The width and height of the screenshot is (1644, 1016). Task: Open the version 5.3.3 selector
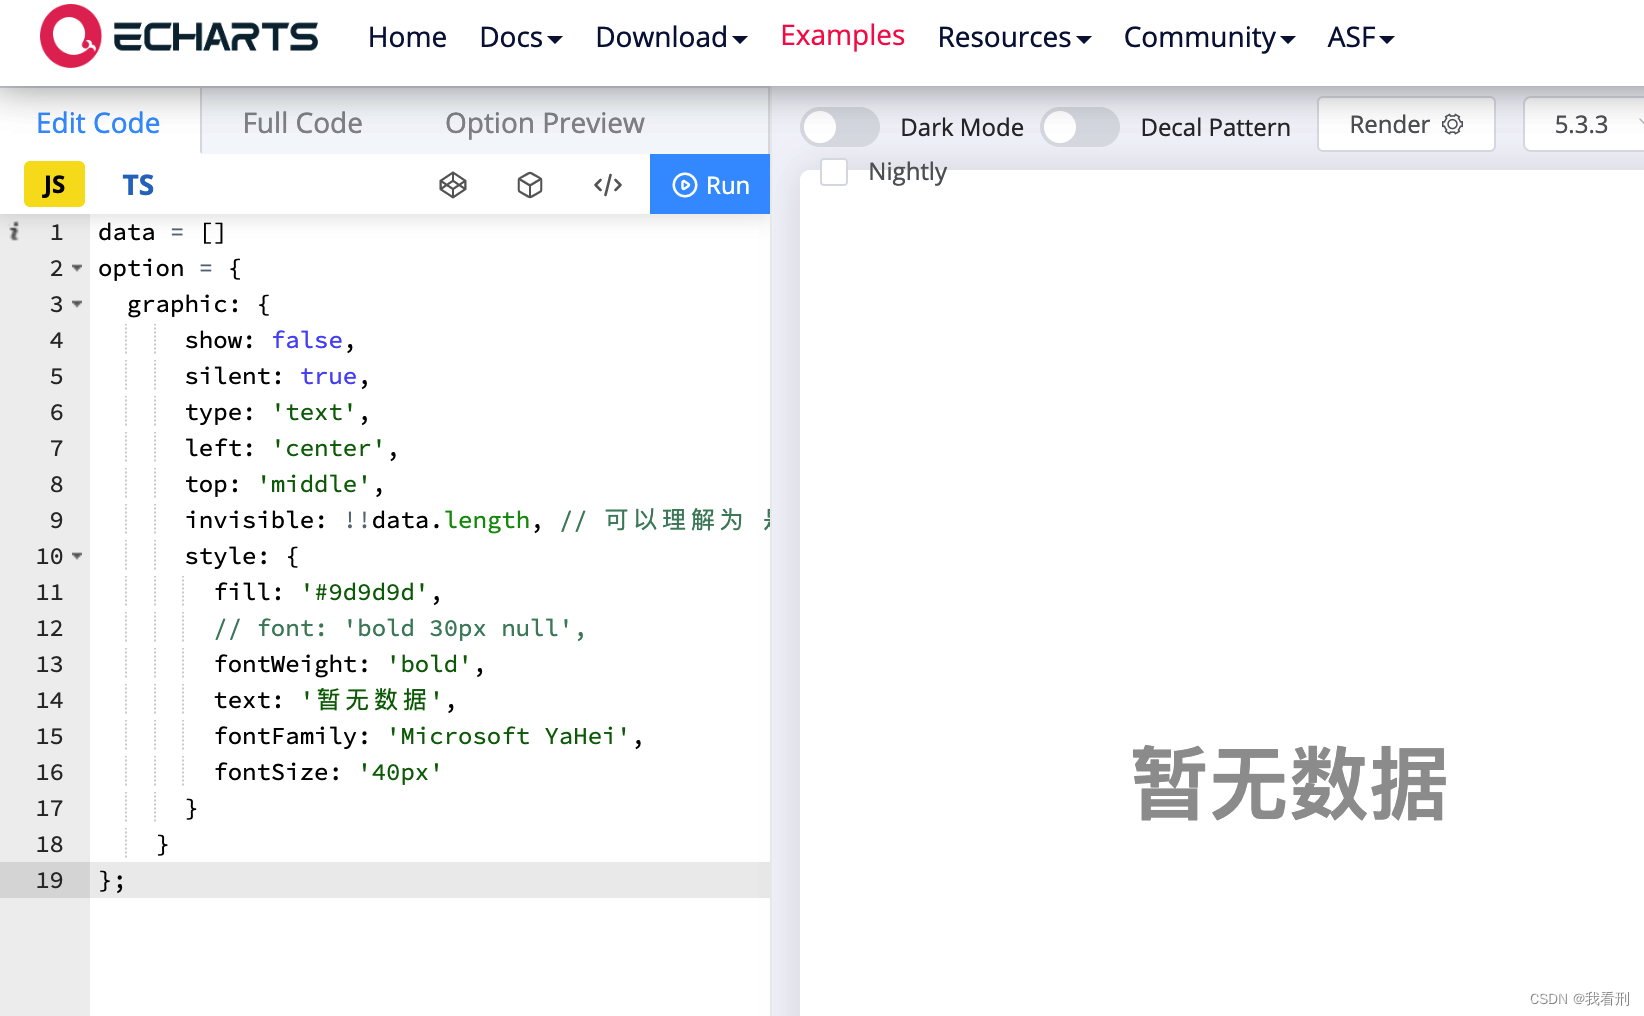[x=1581, y=124]
